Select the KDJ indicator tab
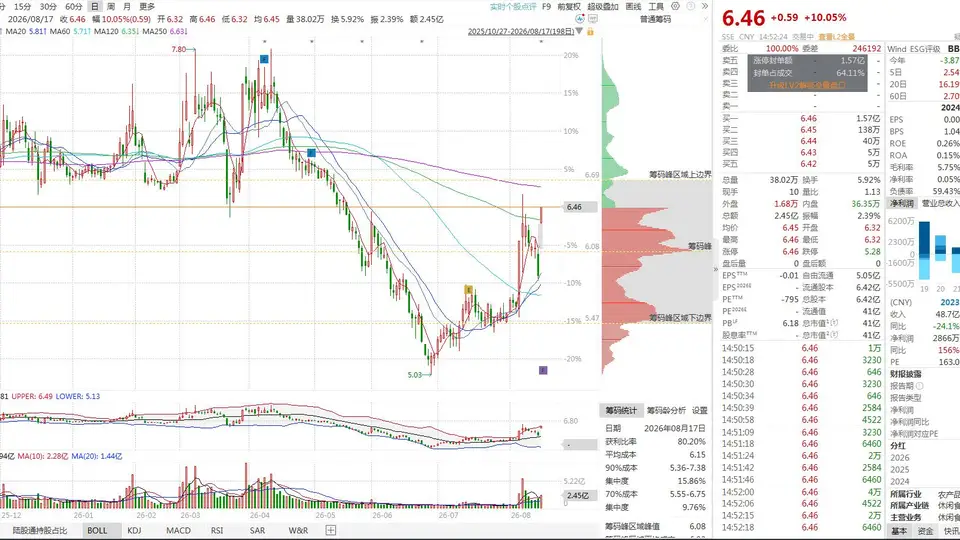The width and height of the screenshot is (960, 540). click(134, 530)
